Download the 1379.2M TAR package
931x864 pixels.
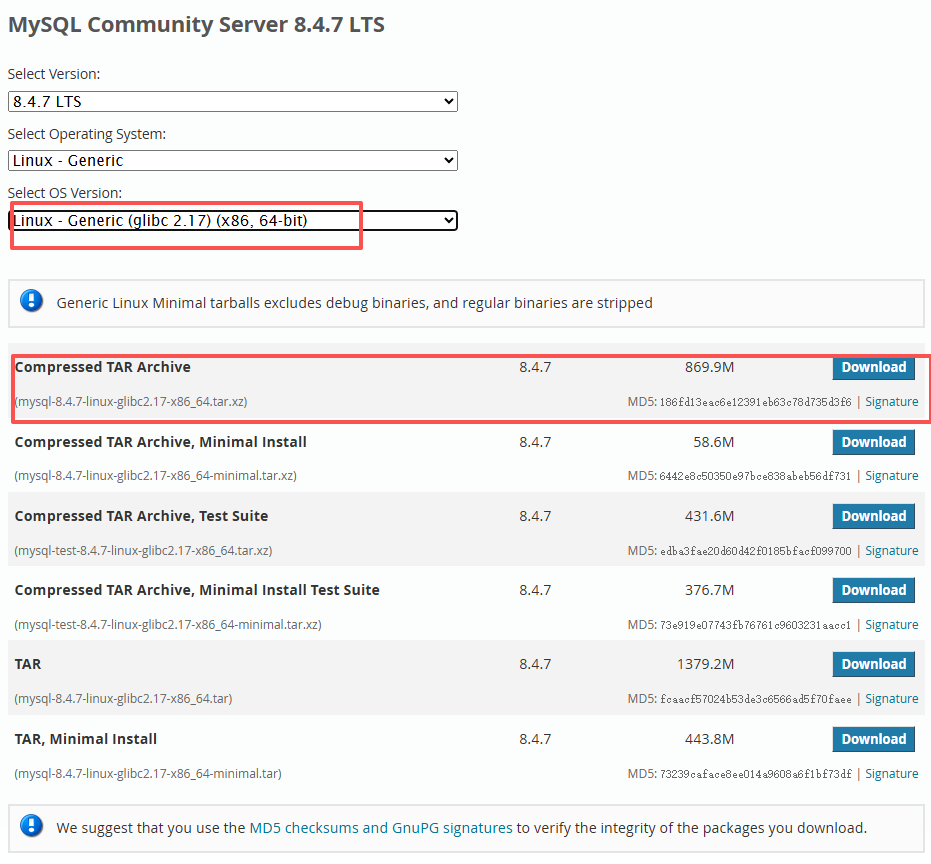pos(873,664)
